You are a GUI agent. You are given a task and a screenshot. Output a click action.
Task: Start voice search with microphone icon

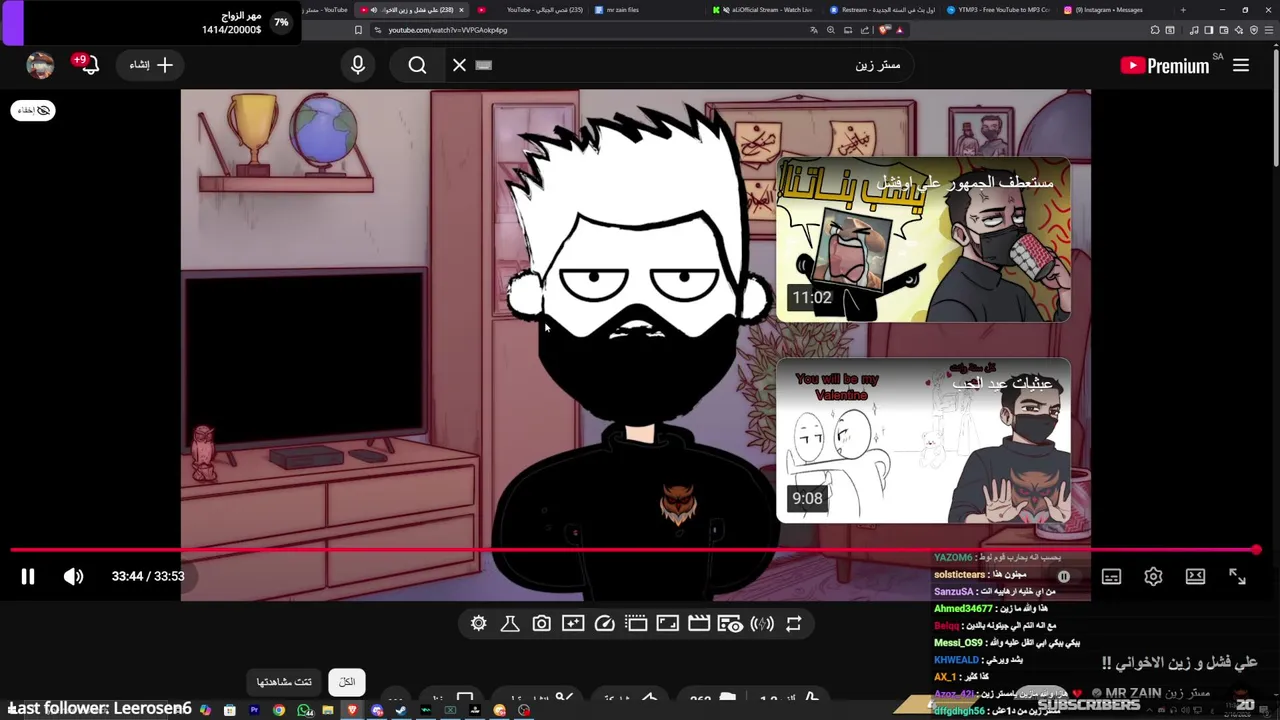click(358, 65)
